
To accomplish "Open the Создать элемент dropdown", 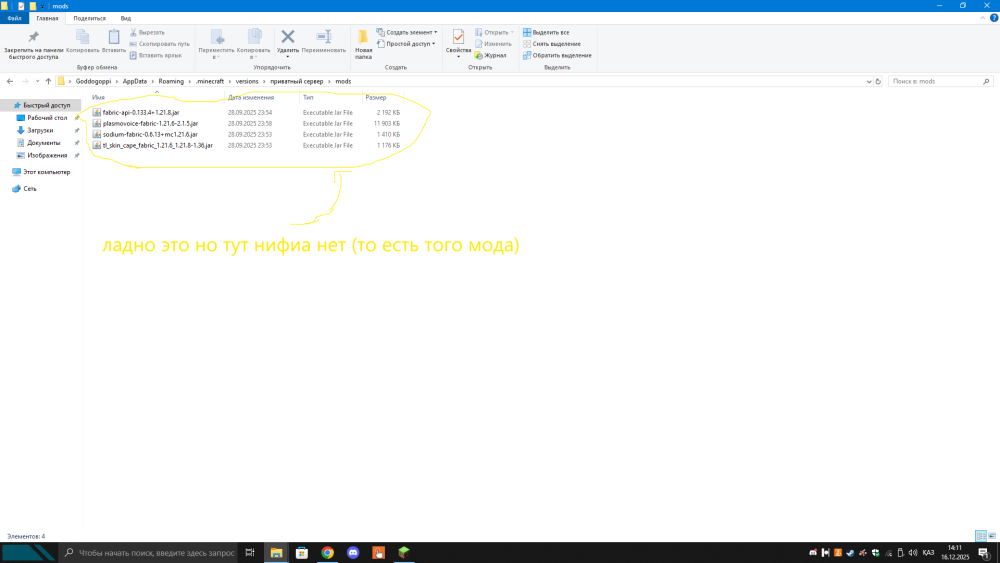I will (407, 33).
